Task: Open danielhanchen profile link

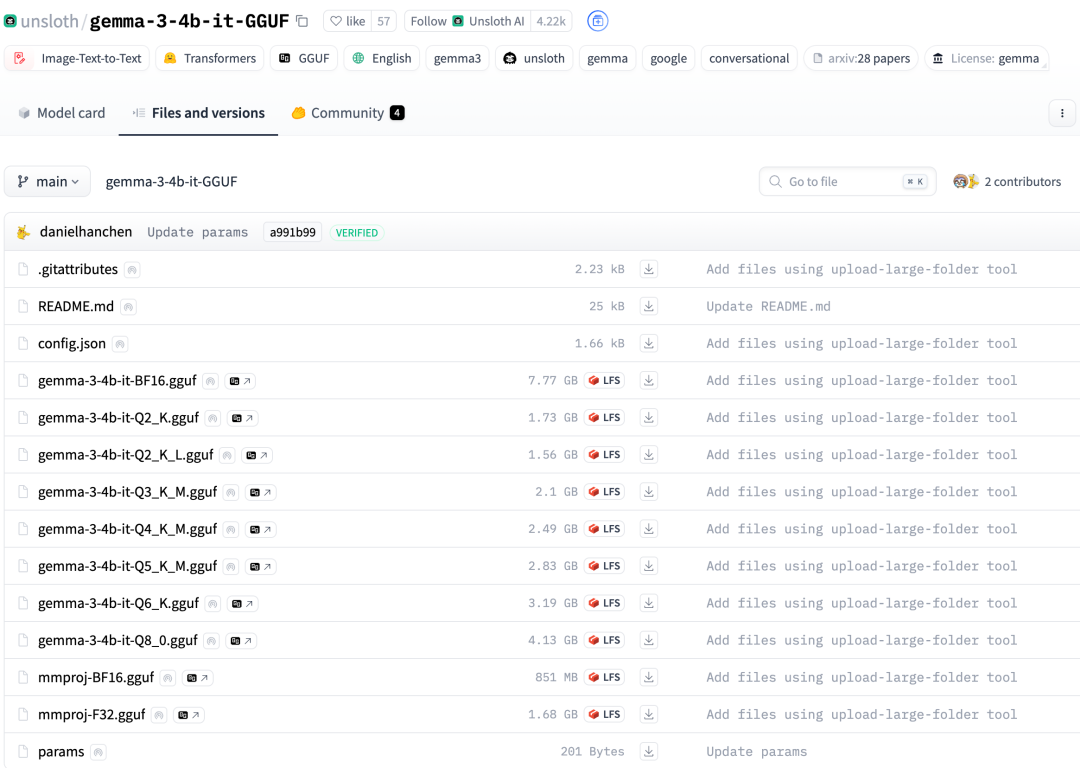Action: [x=85, y=232]
